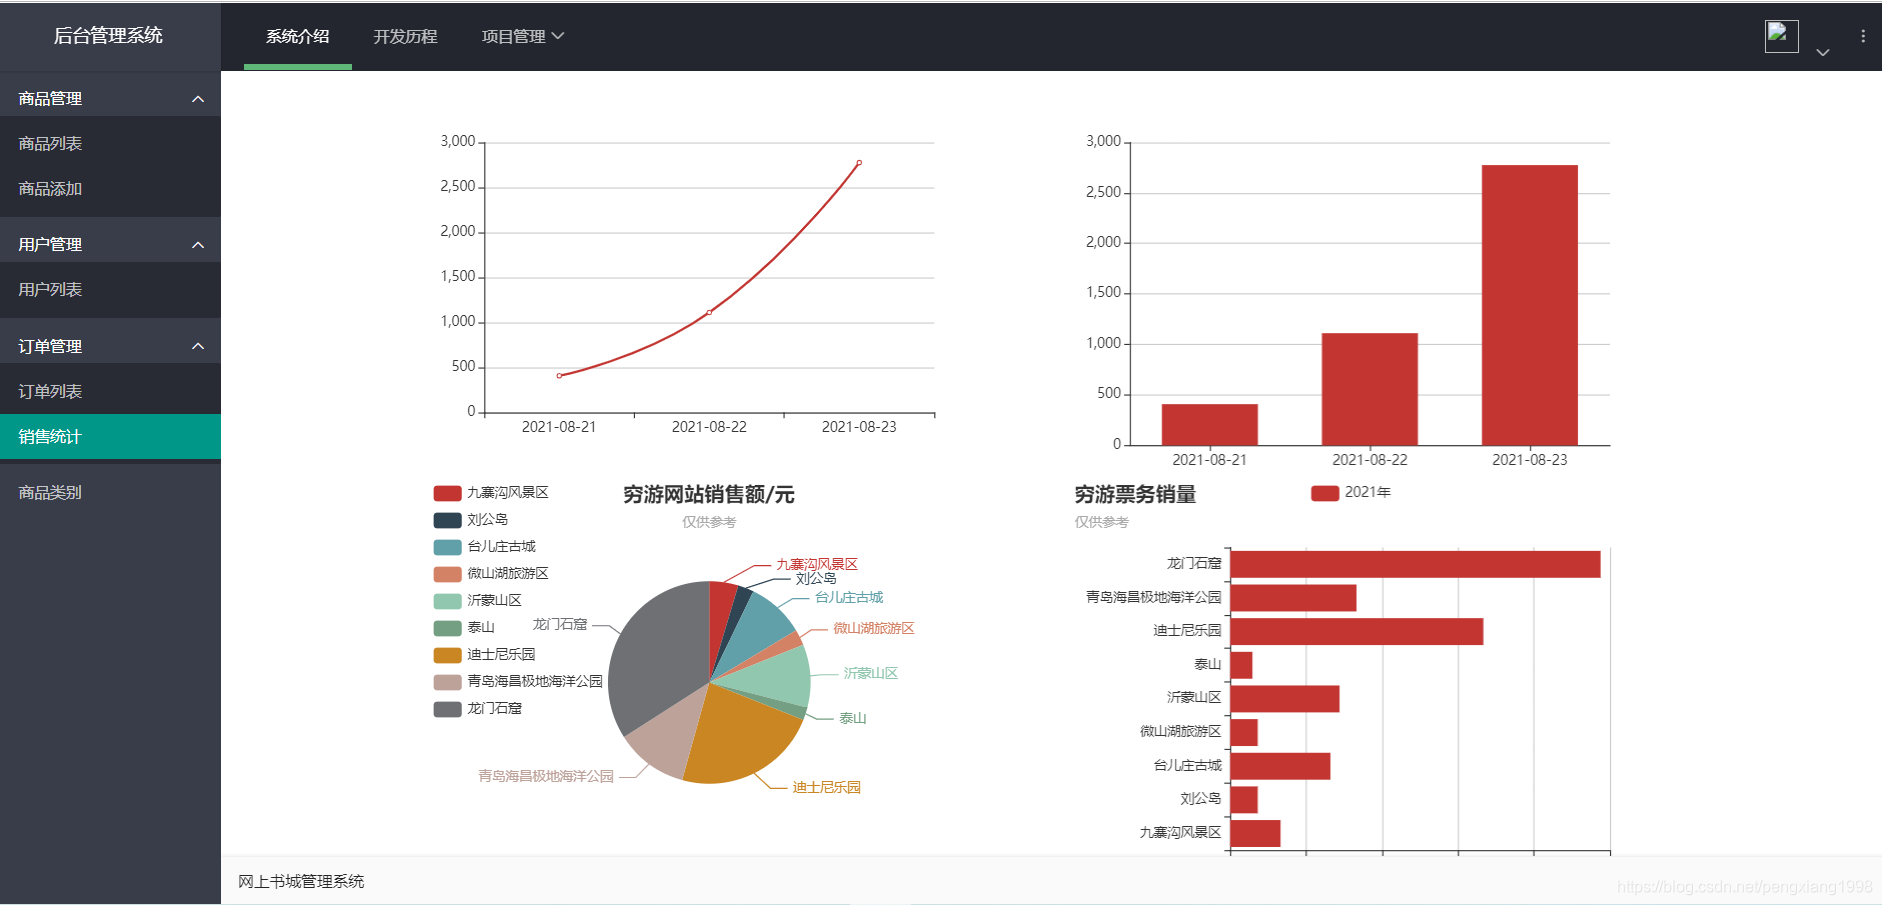Click the 微山湖旅游区 pie label
1882x905 pixels.
pyautogui.click(x=874, y=629)
